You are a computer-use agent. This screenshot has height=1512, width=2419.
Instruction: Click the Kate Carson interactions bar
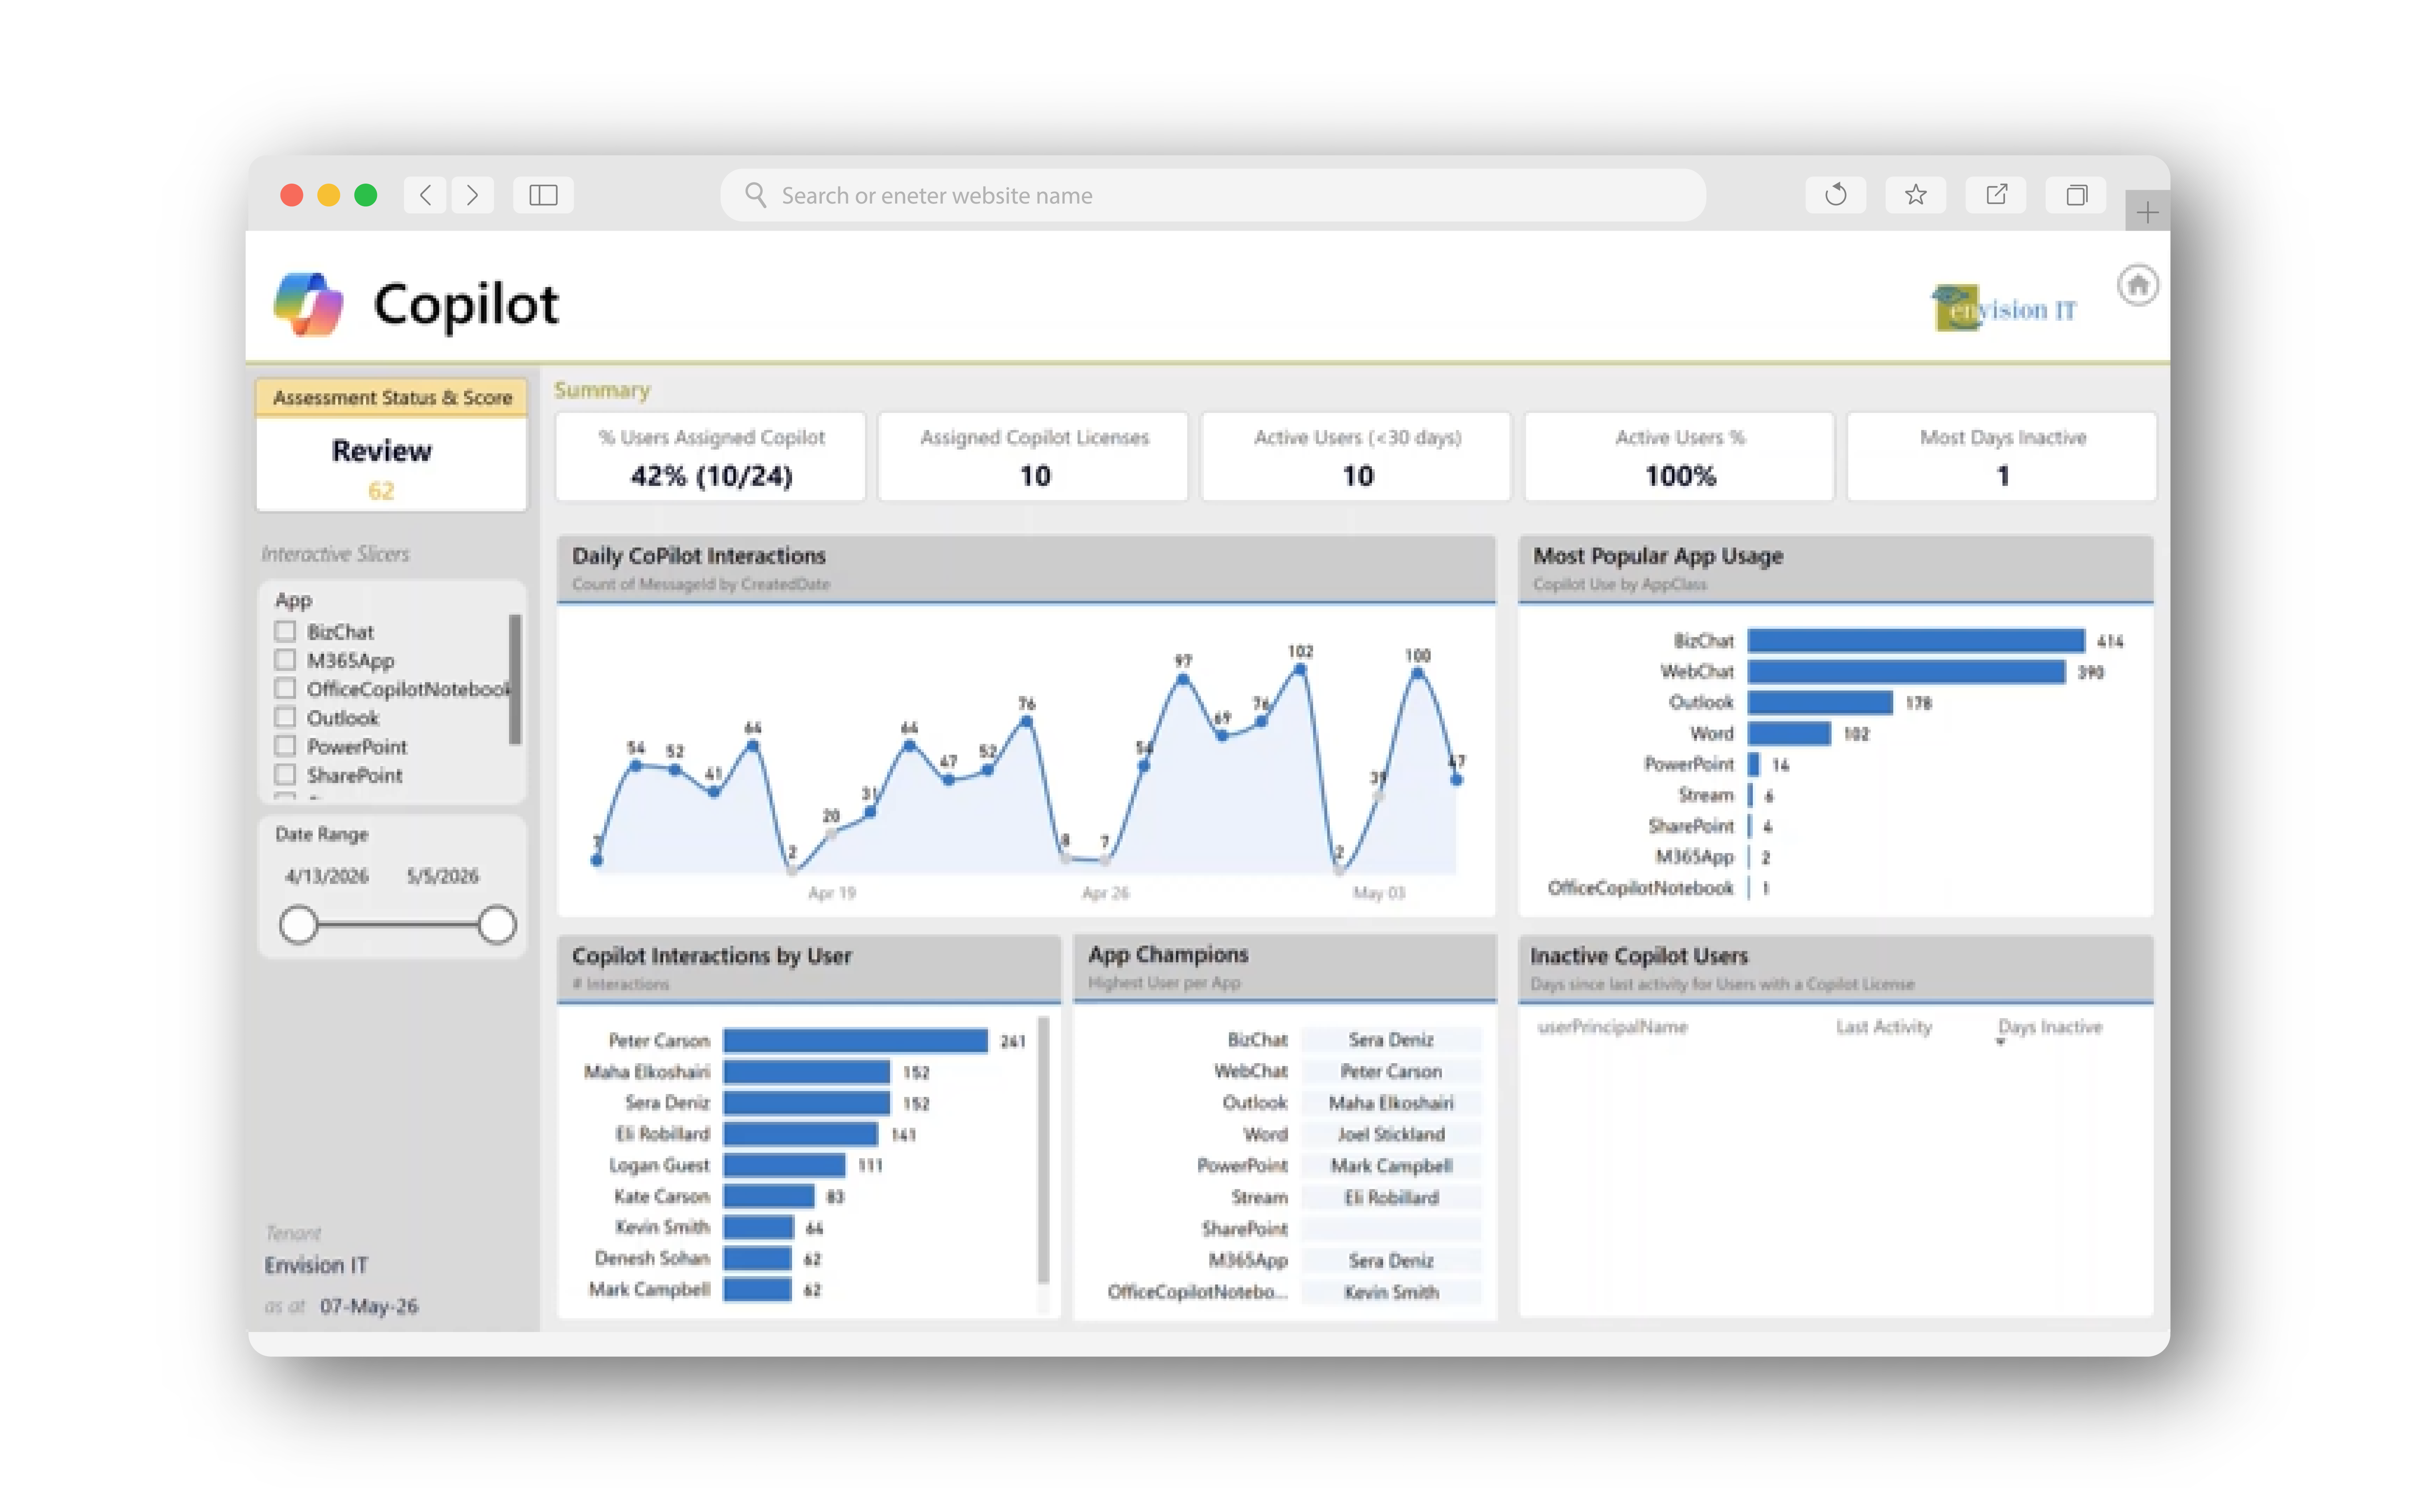pyautogui.click(x=769, y=1196)
